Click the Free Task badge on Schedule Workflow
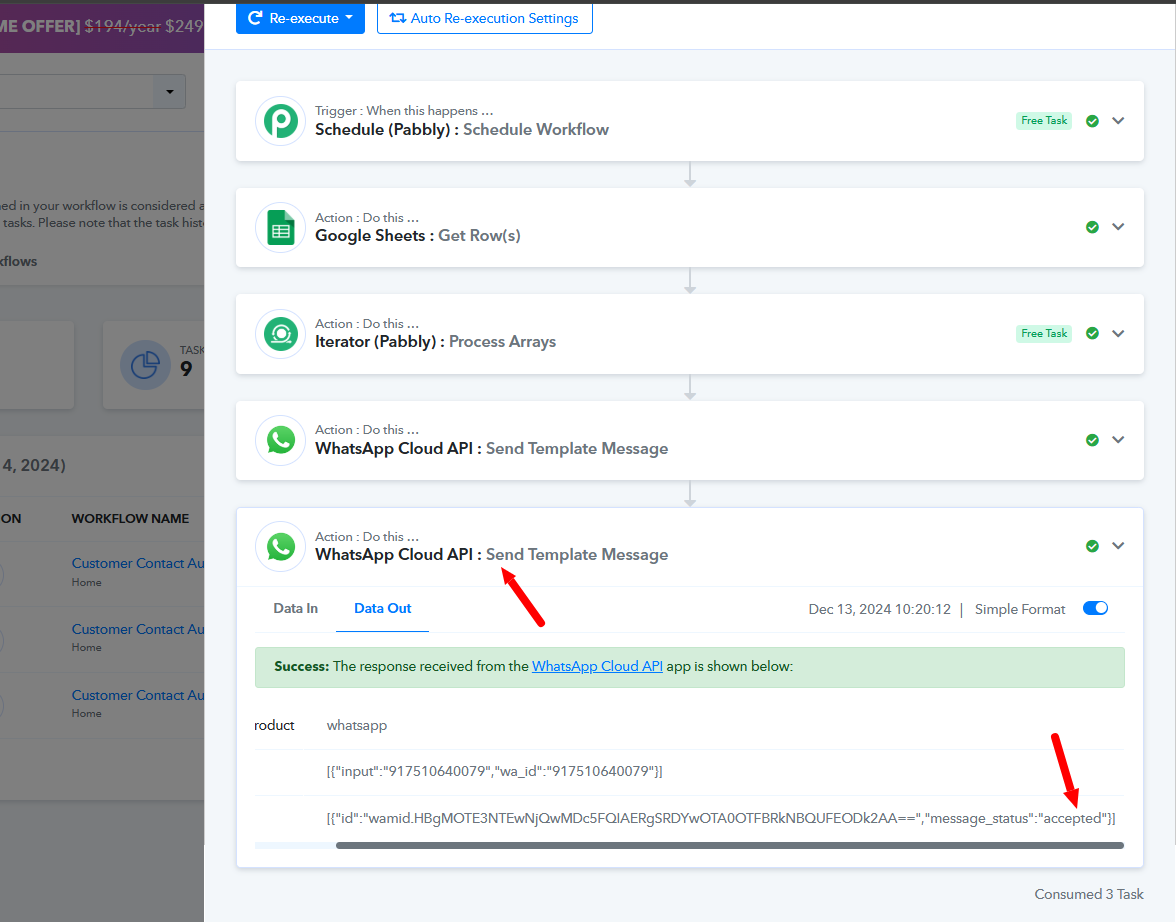This screenshot has height=922, width=1176. [1044, 121]
